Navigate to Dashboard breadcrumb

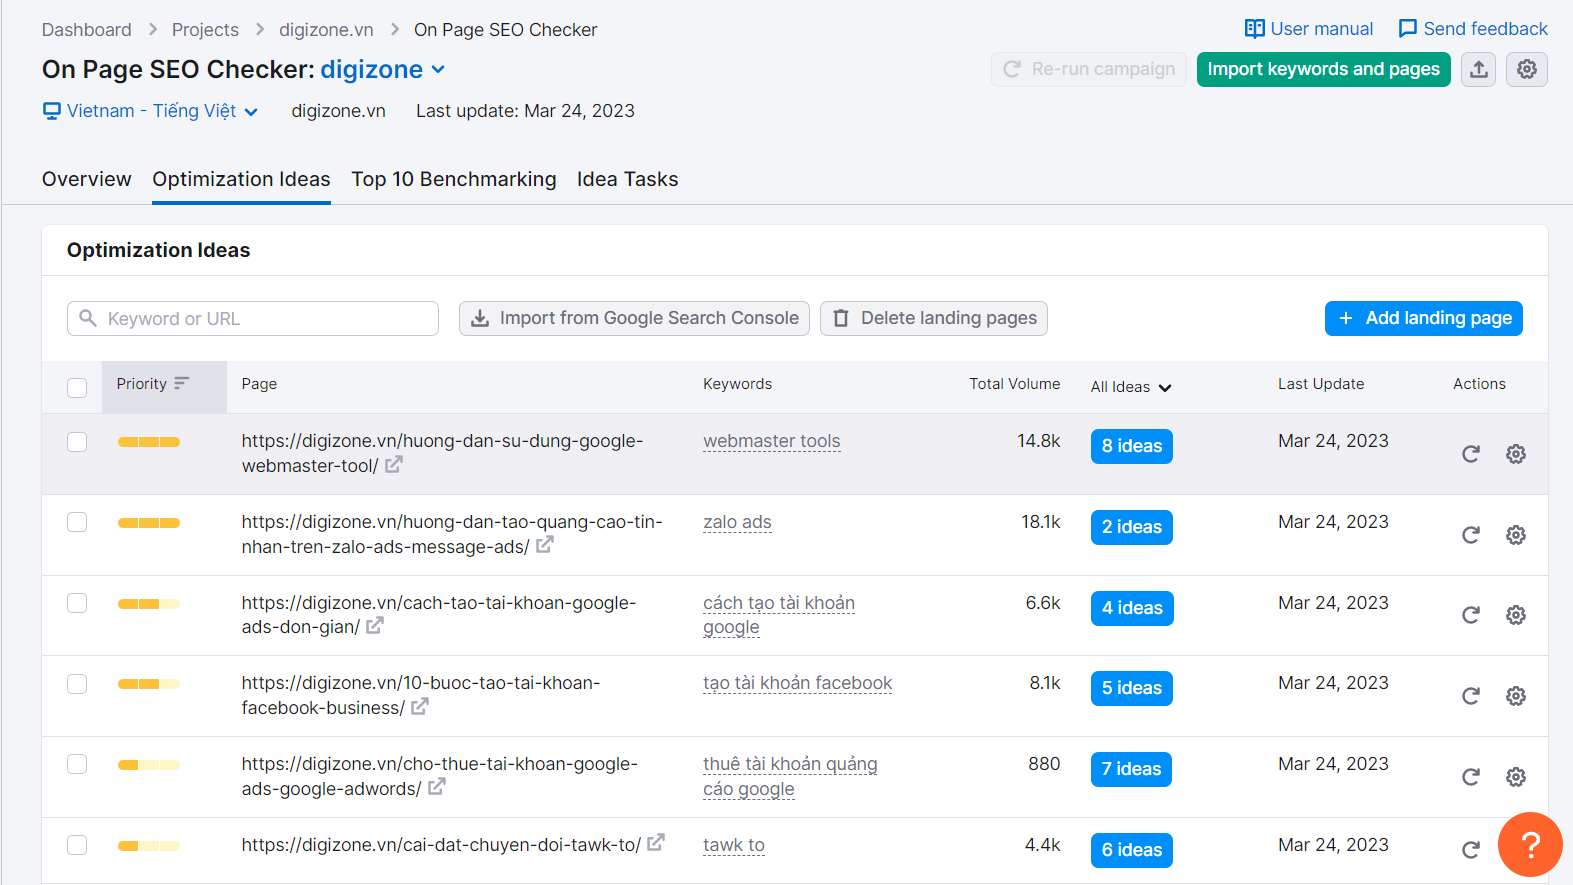coord(86,30)
